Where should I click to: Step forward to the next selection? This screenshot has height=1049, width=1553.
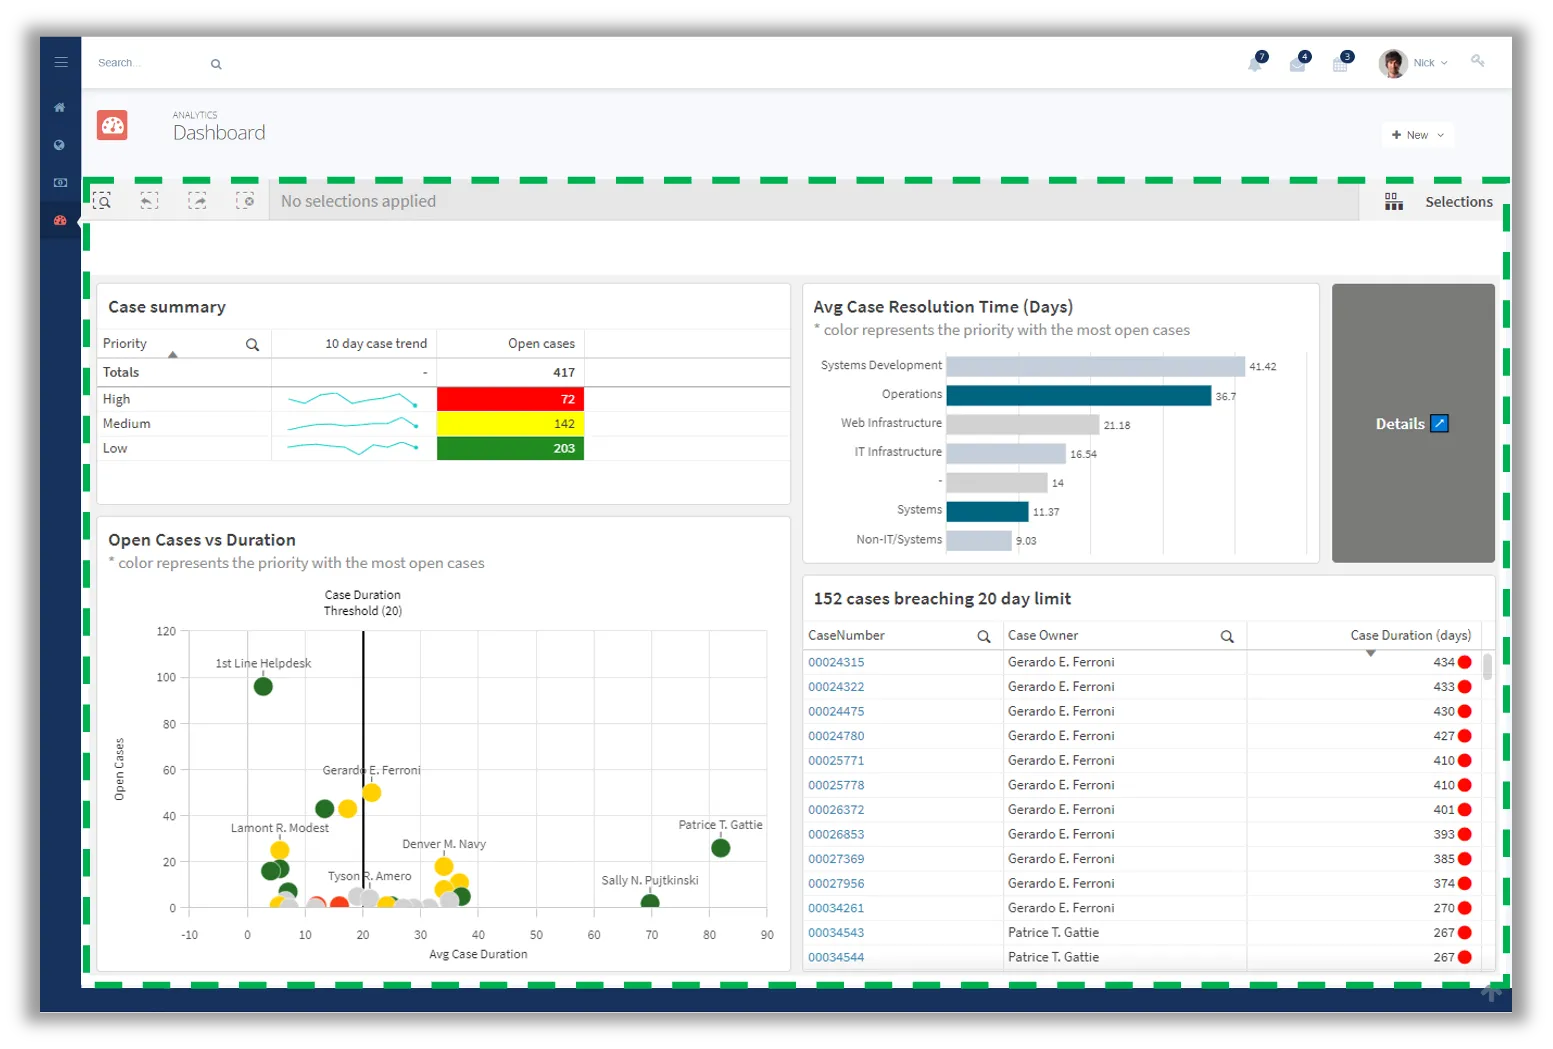pyautogui.click(x=198, y=200)
